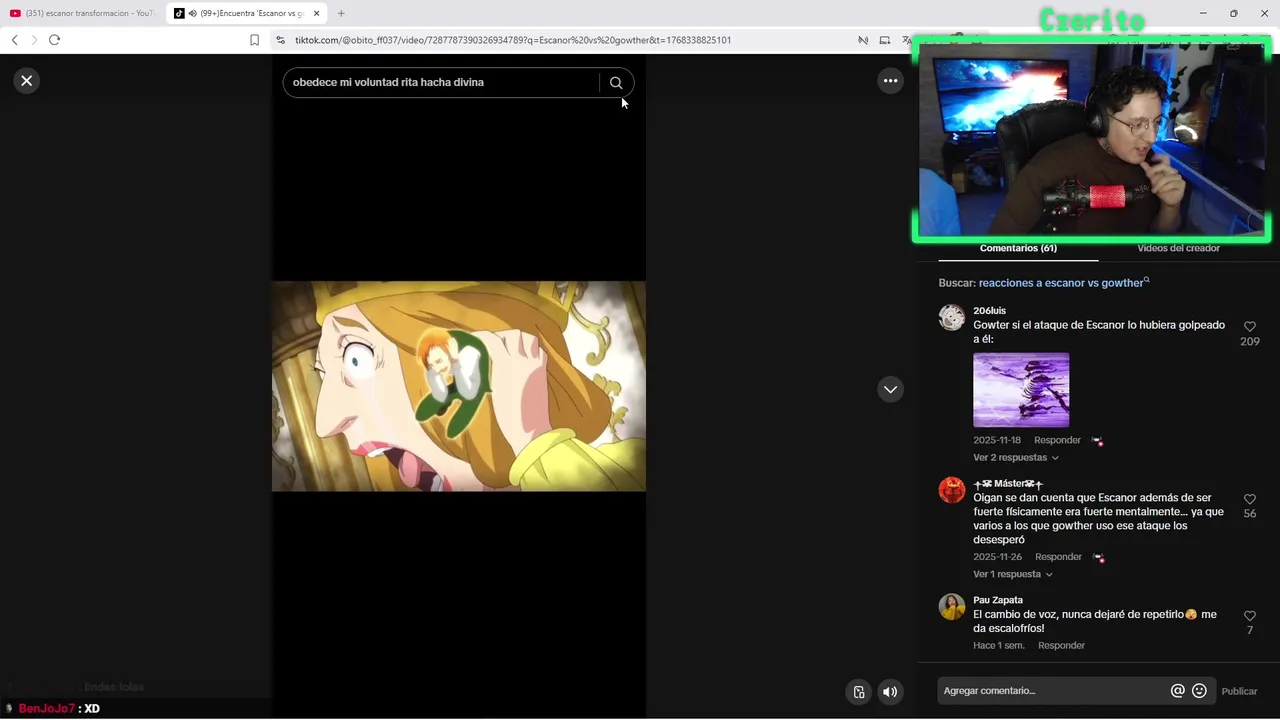
Task: Reload the current page
Action: coord(54,40)
